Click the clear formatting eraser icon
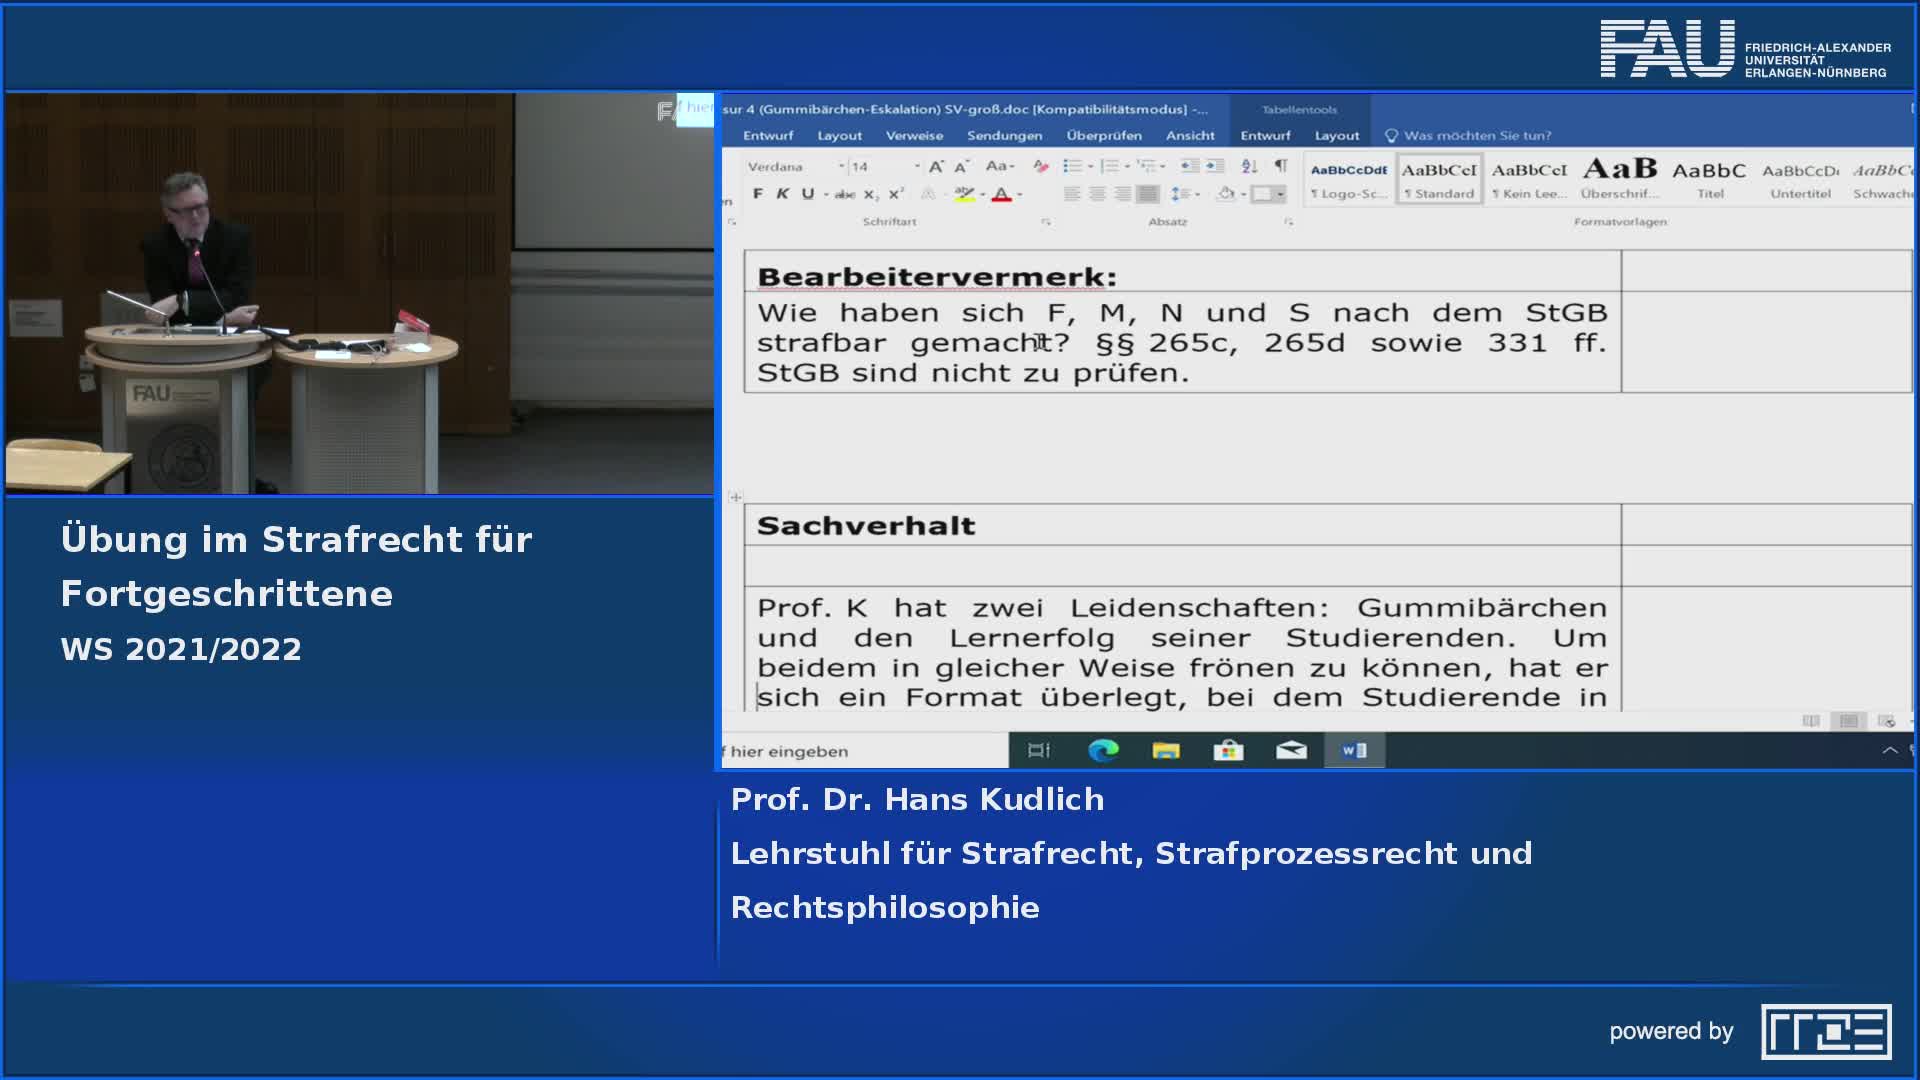 [1041, 166]
